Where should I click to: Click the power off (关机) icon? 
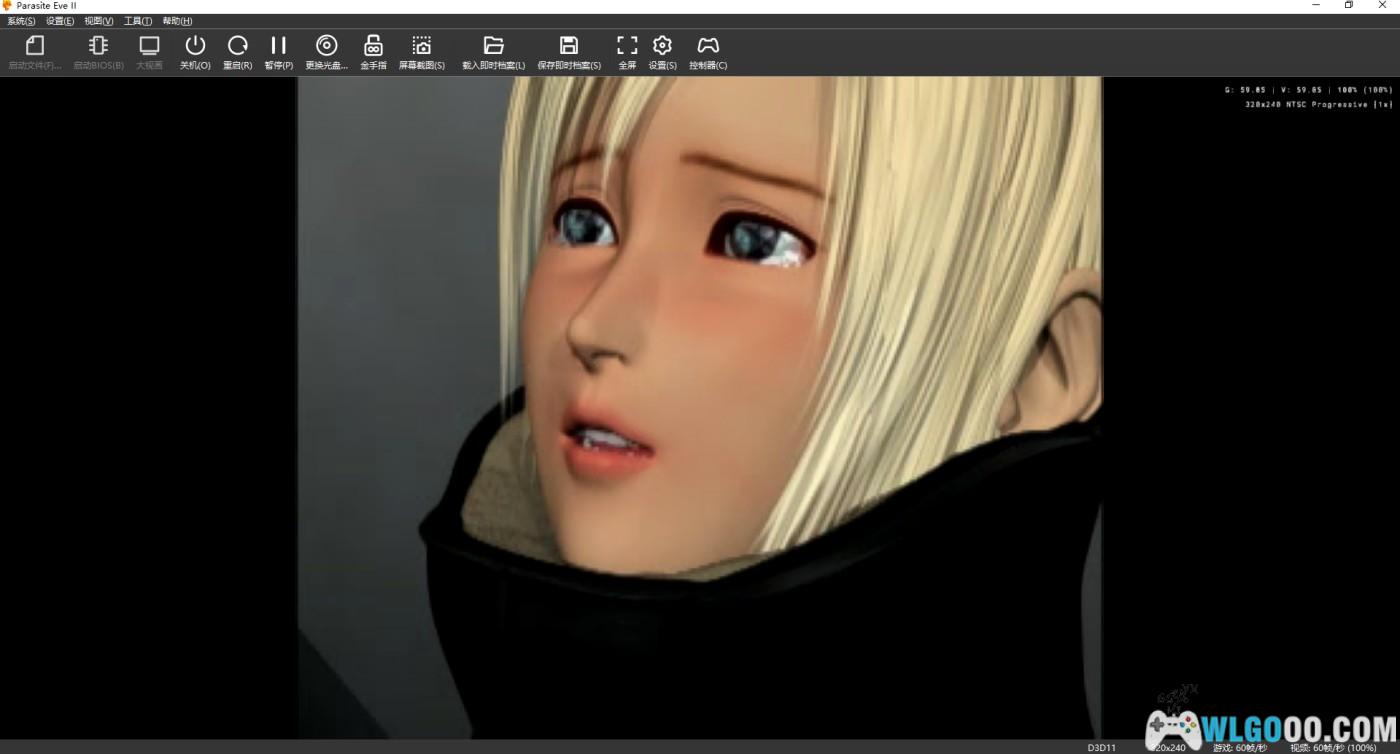pyautogui.click(x=195, y=52)
